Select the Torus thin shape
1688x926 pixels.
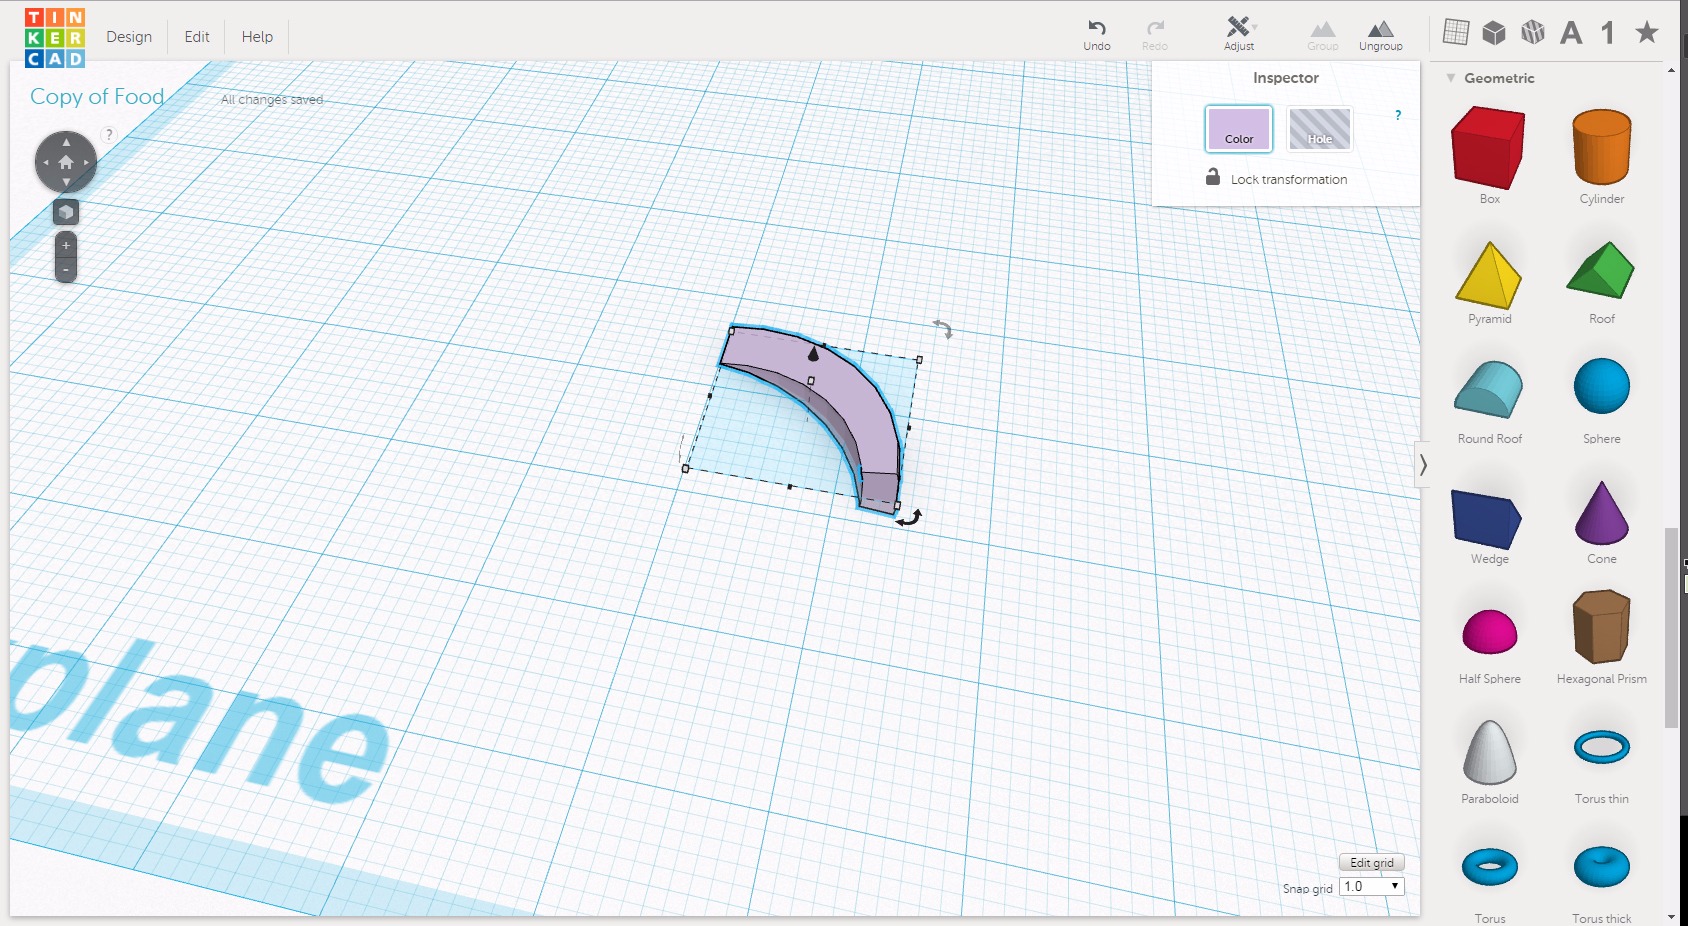(x=1602, y=747)
